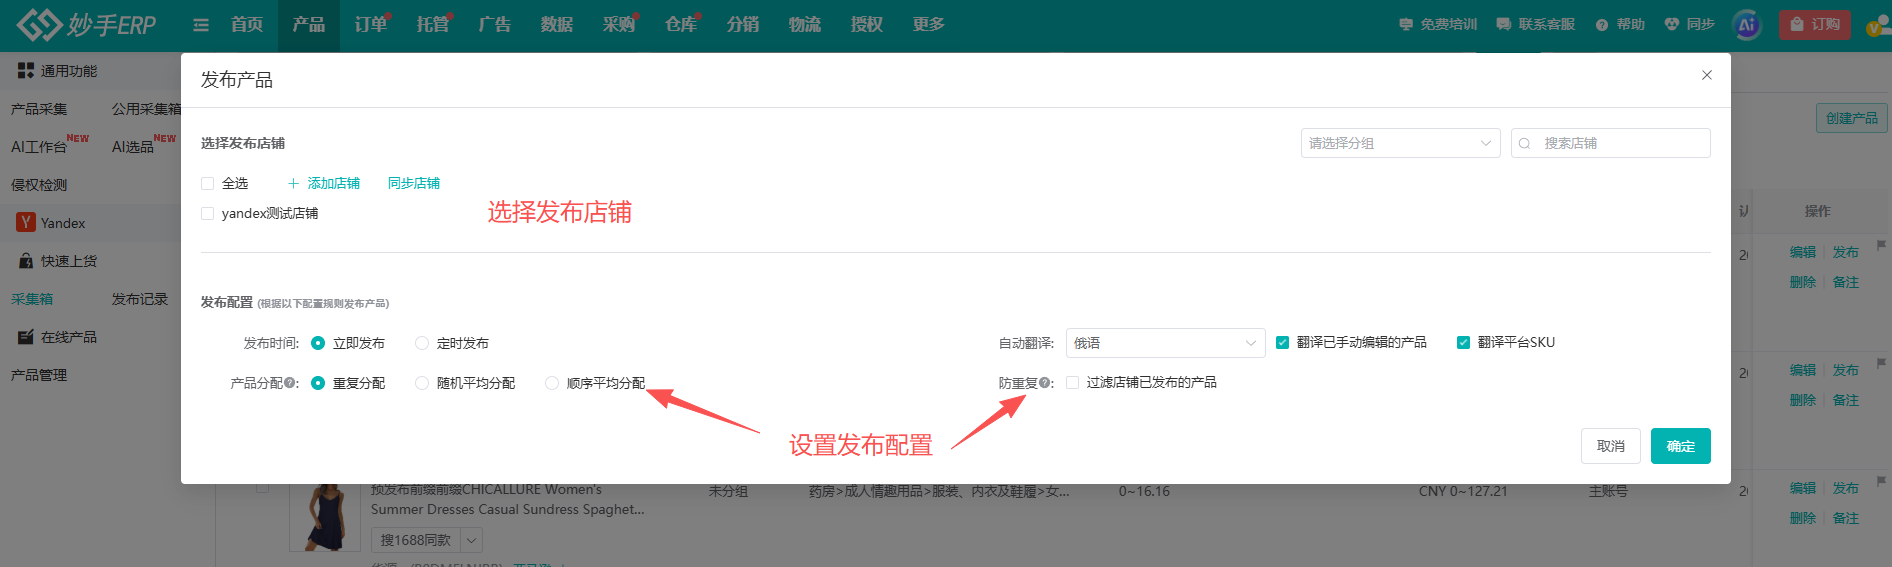1892x567 pixels.
Task: Toggle the hamburger menu icon in header
Action: pos(201,25)
